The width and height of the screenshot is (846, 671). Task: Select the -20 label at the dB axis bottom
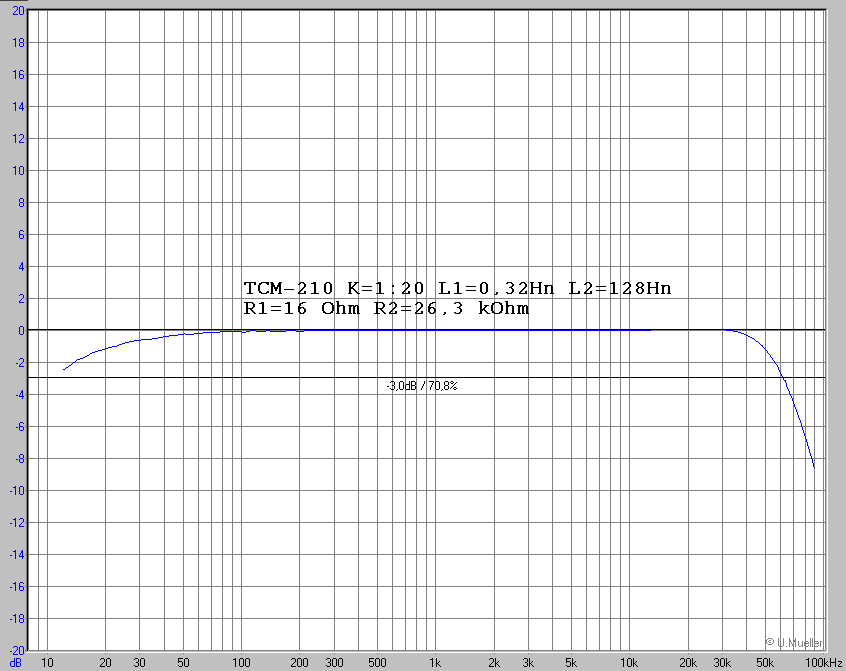tap(17, 651)
